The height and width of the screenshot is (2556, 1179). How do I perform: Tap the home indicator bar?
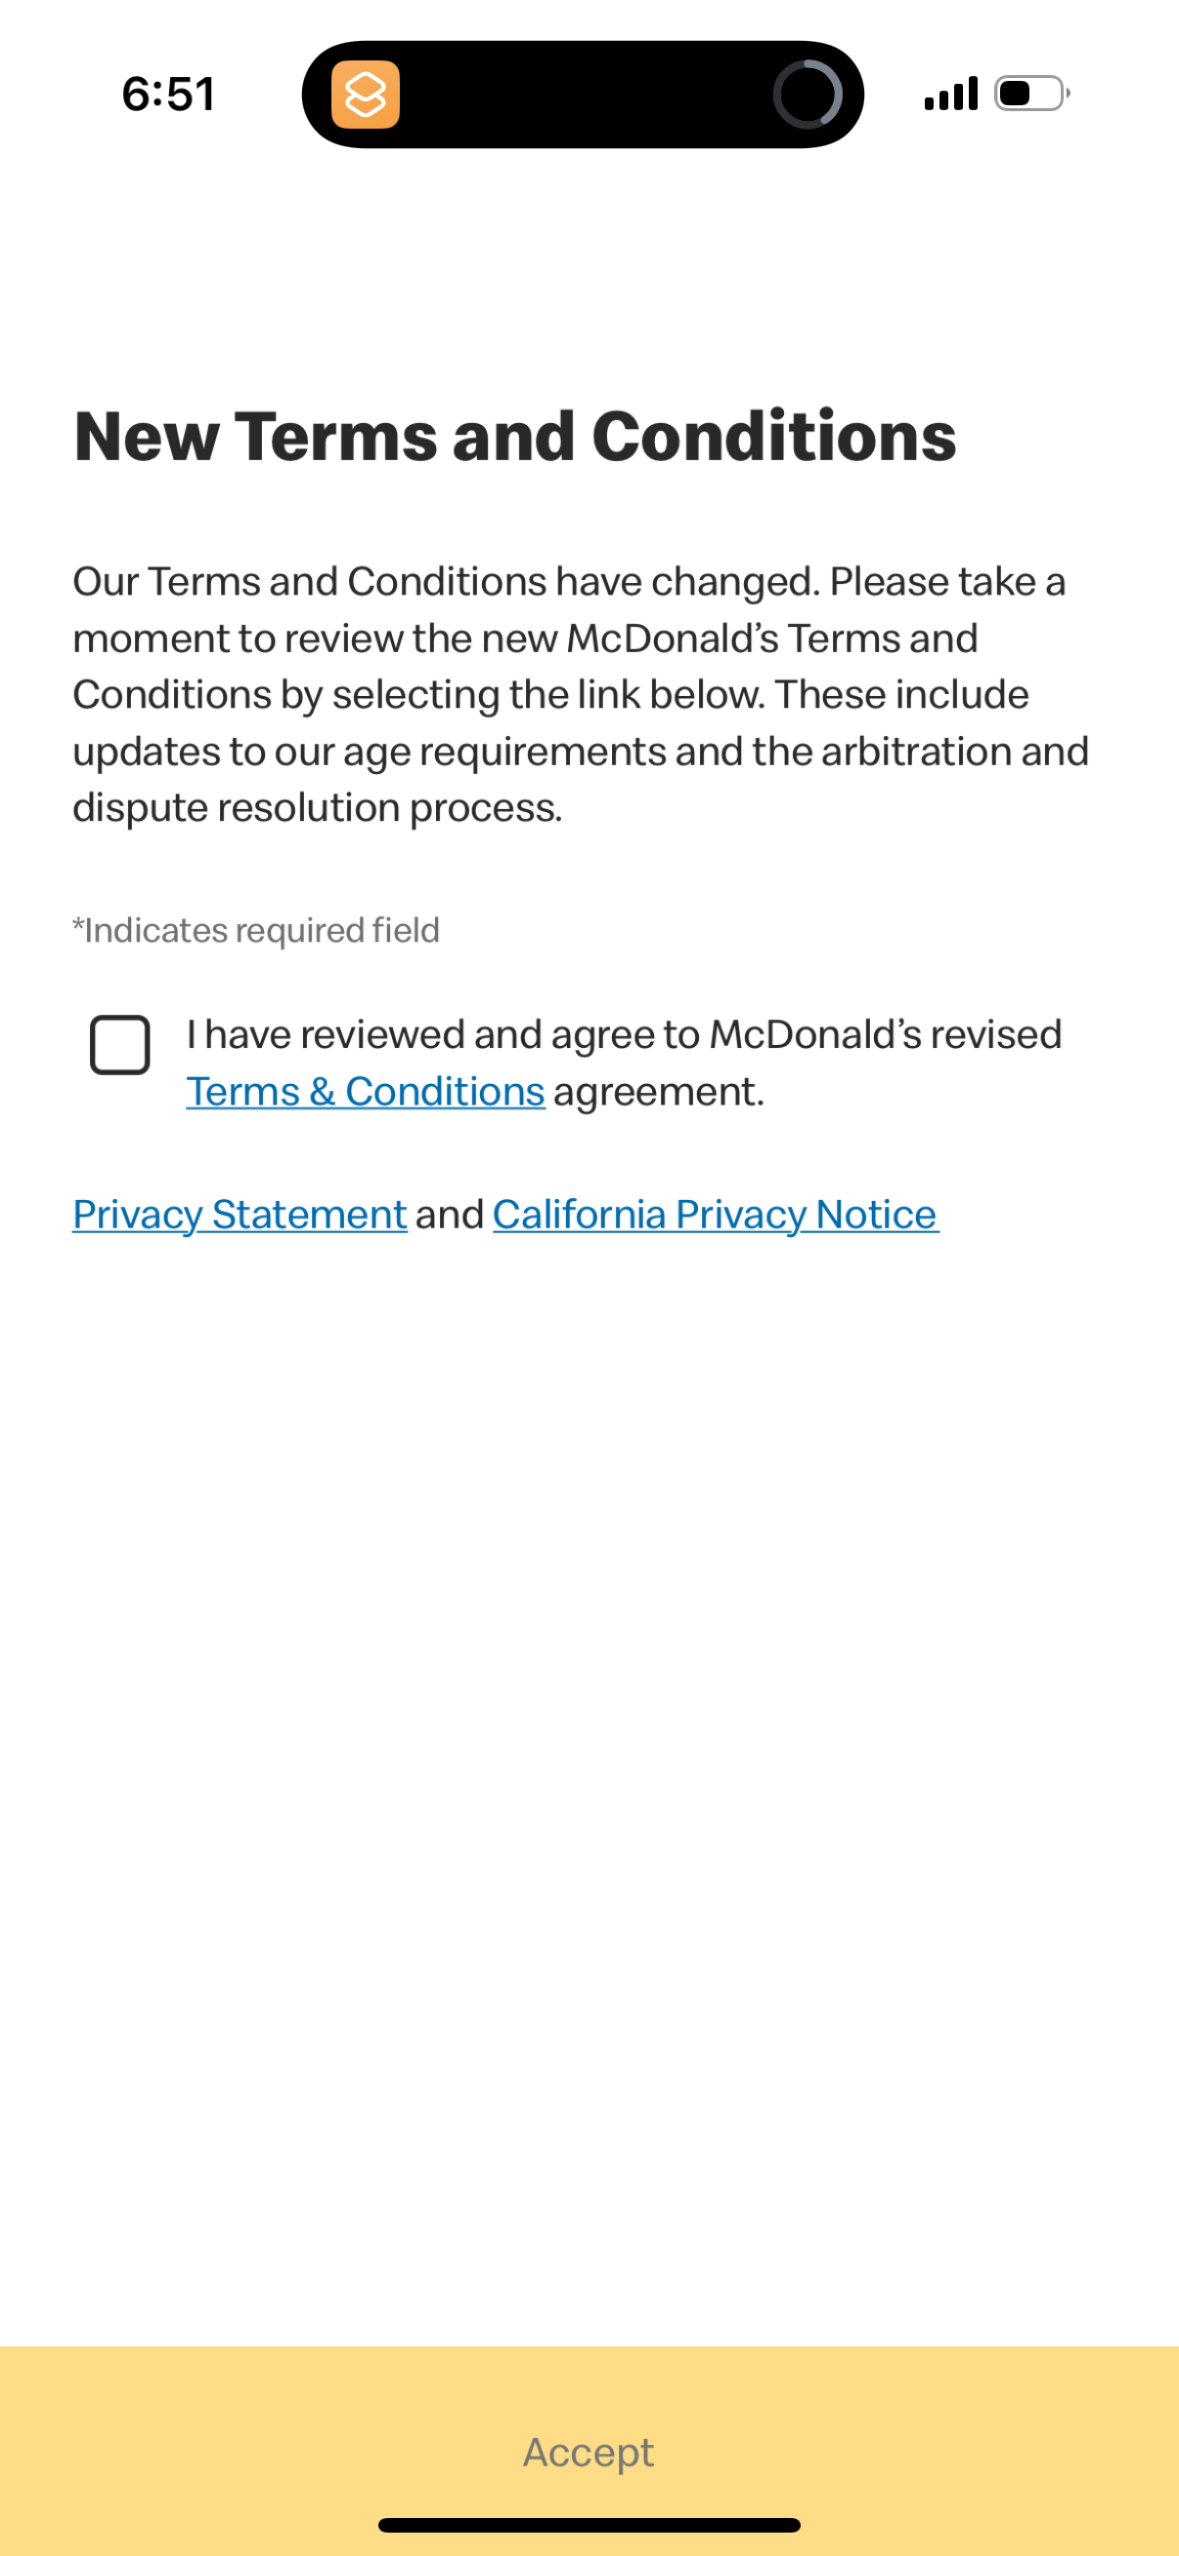coord(589,2525)
